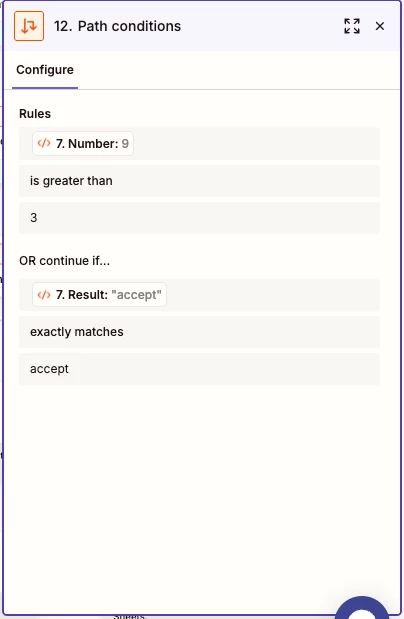Click the "OR continue if..." label

[x=64, y=261]
